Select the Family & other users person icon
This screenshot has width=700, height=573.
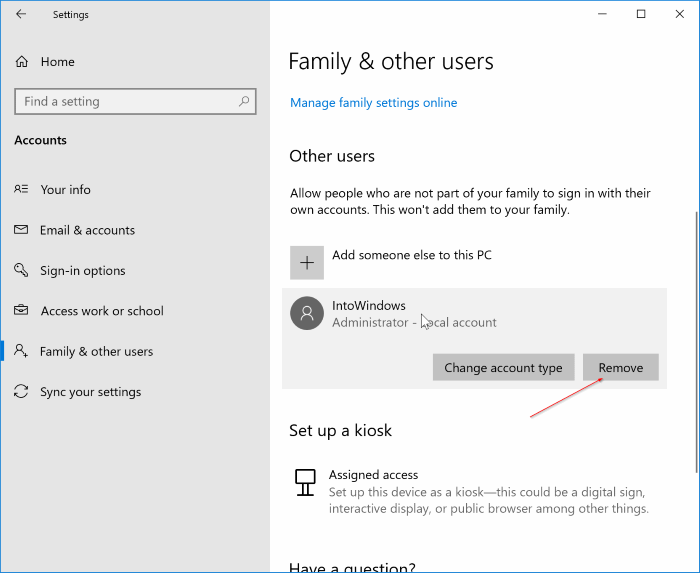click(21, 351)
